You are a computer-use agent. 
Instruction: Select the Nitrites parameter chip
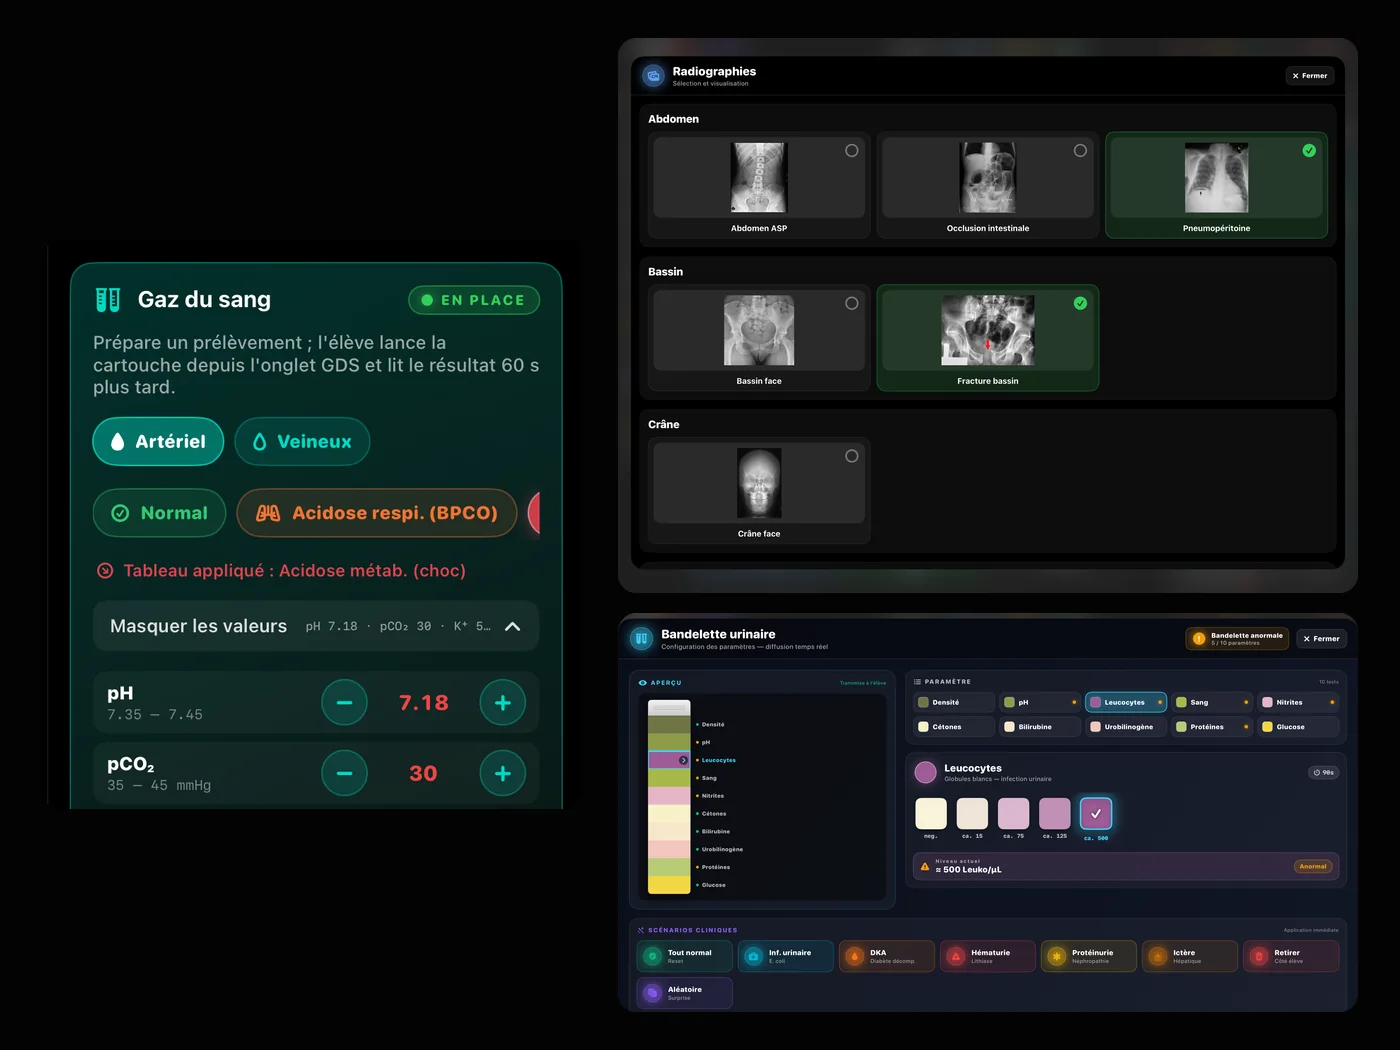[1298, 702]
